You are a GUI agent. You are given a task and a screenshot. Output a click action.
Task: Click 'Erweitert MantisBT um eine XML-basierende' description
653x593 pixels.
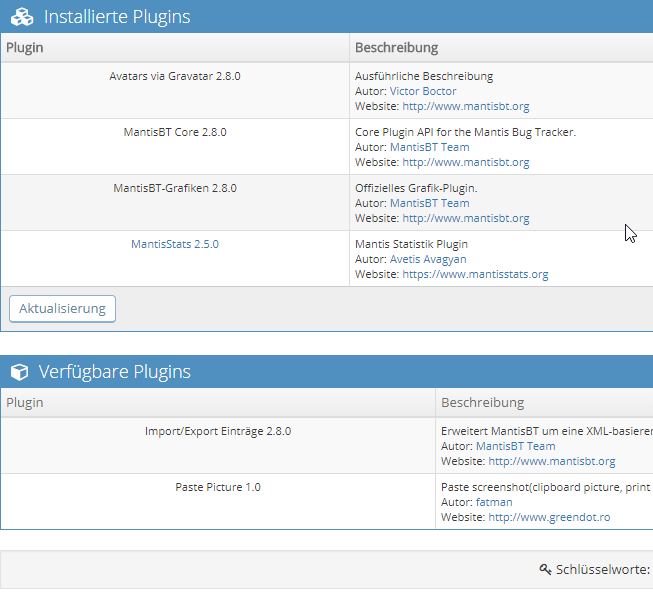[x=547, y=431]
